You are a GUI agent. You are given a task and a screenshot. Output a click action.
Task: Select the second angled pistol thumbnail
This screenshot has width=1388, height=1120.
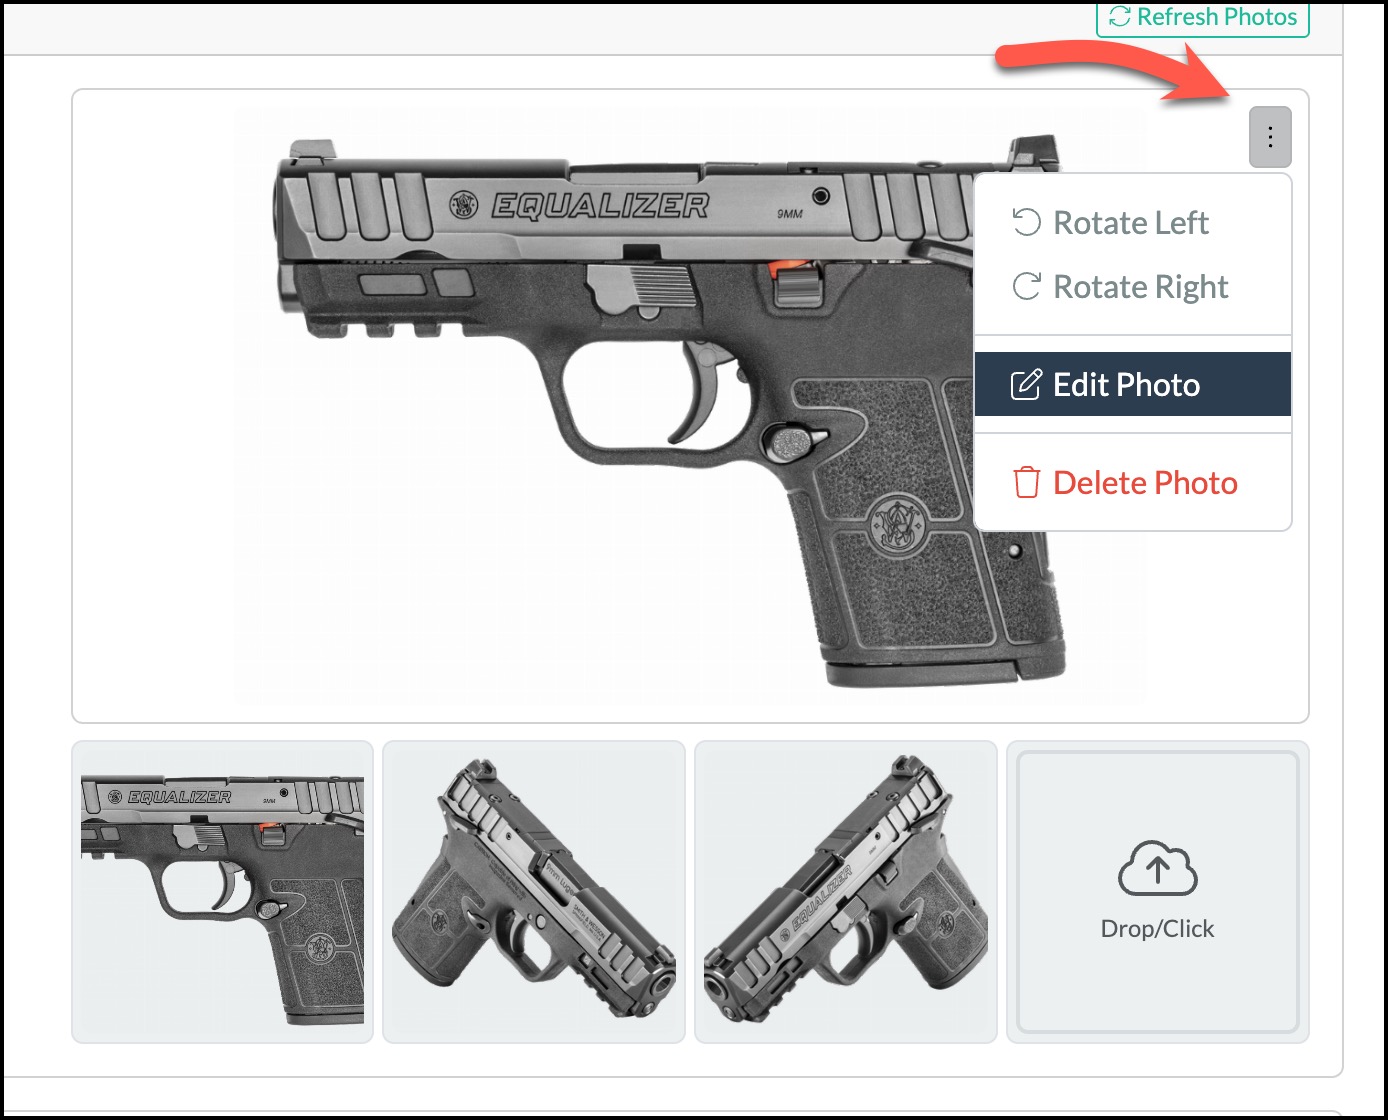(534, 892)
